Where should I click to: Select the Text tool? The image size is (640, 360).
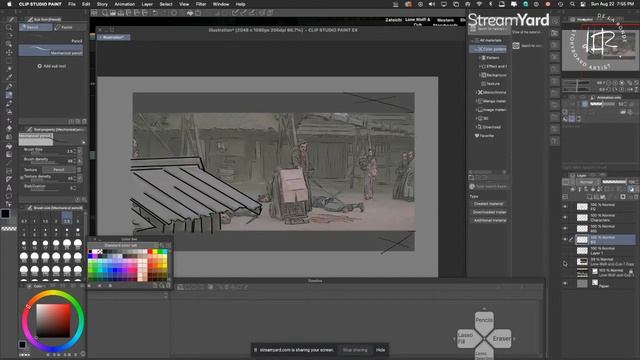(x=9, y=188)
